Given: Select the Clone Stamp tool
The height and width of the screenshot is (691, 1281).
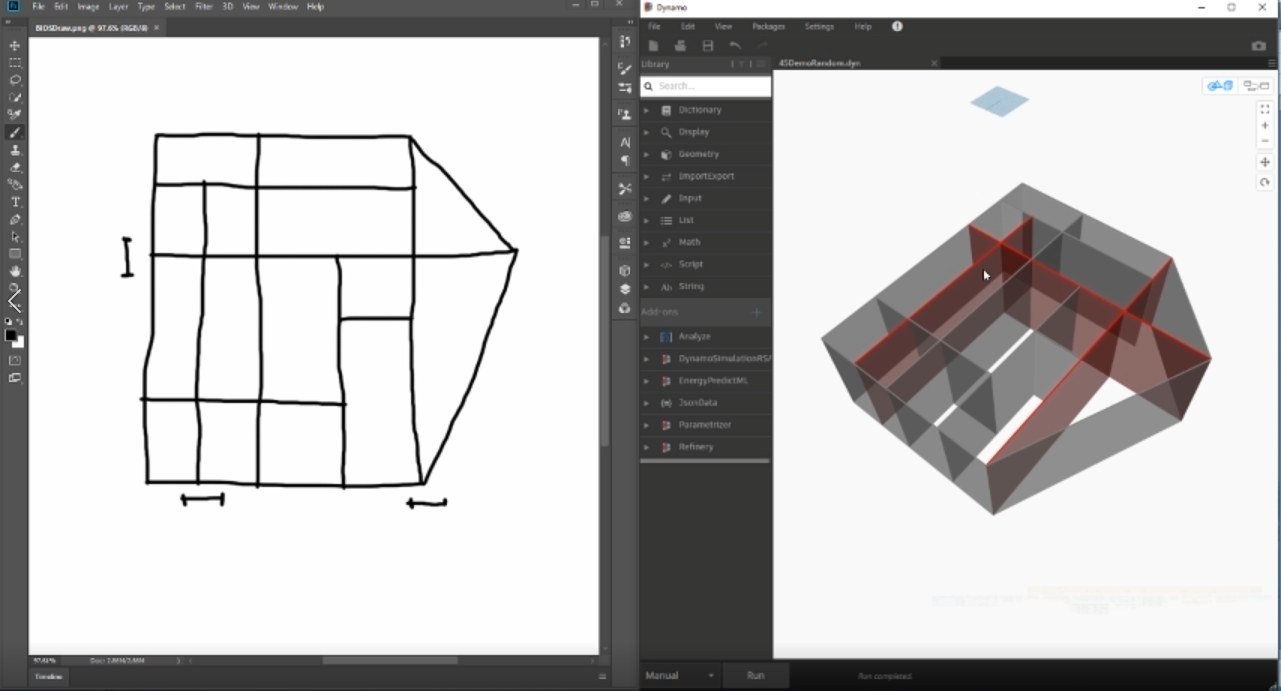Looking at the screenshot, I should coord(15,150).
